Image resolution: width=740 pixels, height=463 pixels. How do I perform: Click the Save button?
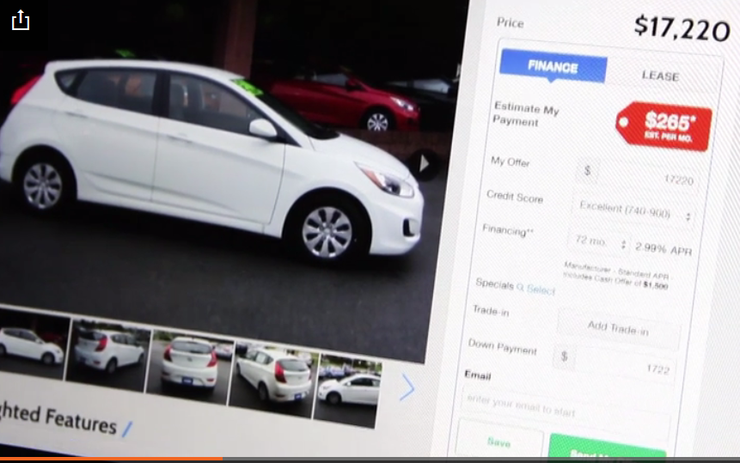[x=499, y=442]
